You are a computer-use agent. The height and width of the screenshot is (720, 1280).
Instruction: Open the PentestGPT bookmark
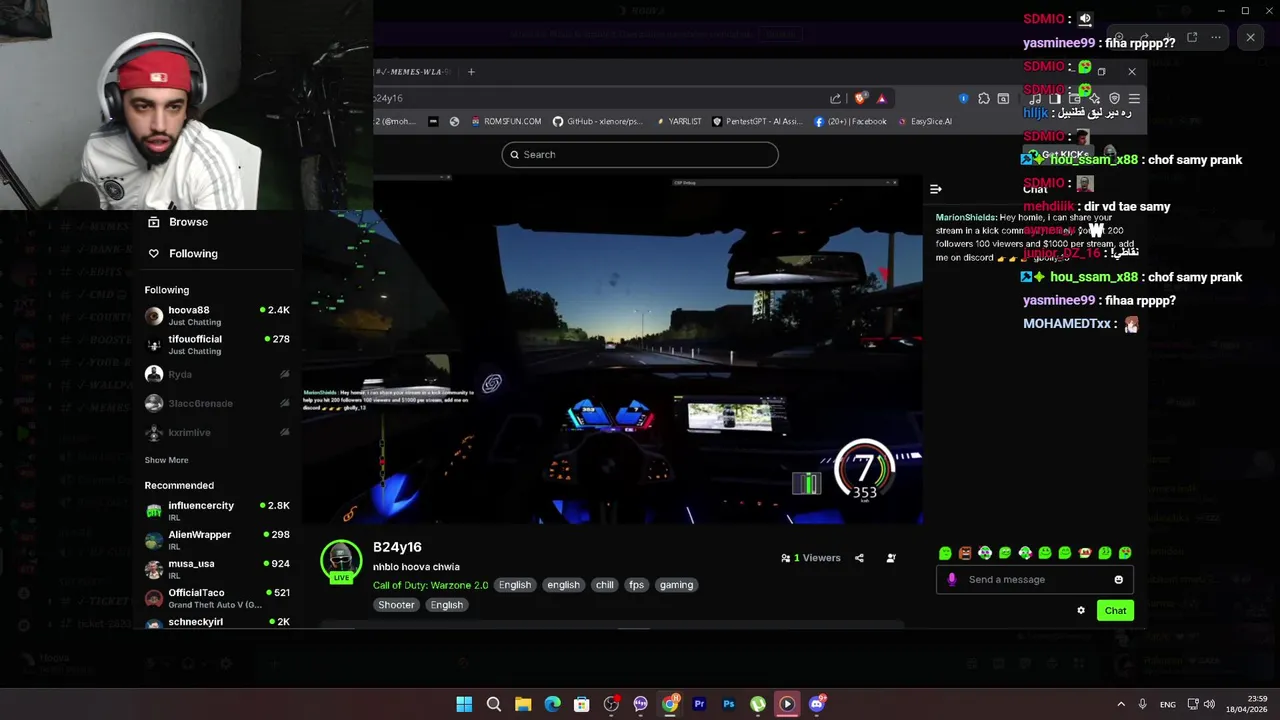757,122
